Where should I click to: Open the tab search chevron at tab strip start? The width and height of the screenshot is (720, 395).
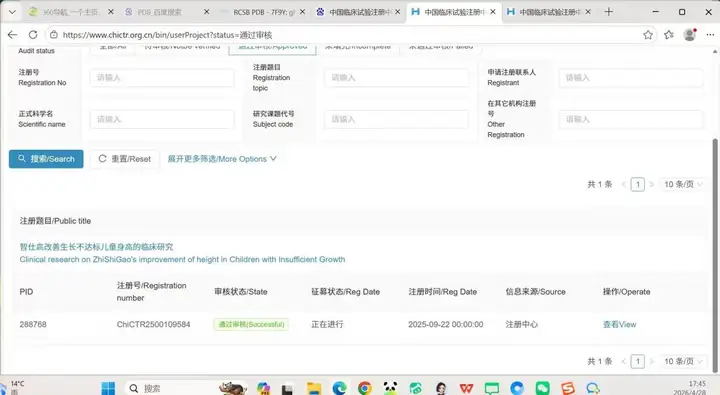12,12
